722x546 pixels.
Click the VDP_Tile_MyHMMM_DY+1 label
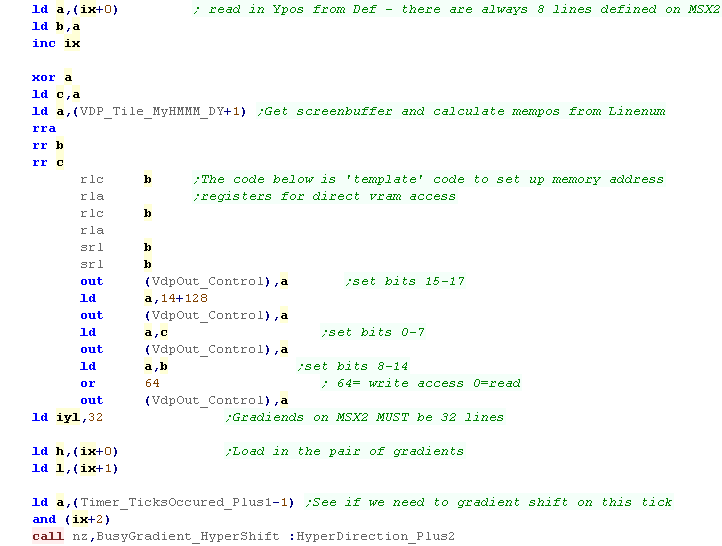click(x=162, y=111)
